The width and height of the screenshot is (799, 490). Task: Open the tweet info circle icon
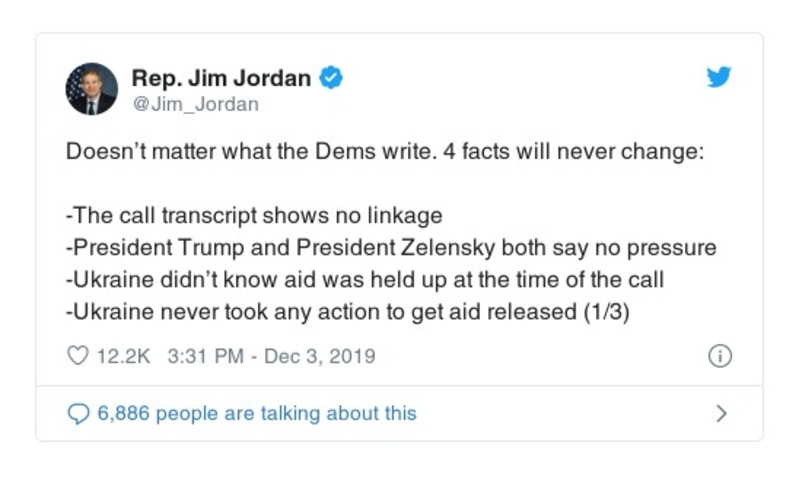coord(720,356)
